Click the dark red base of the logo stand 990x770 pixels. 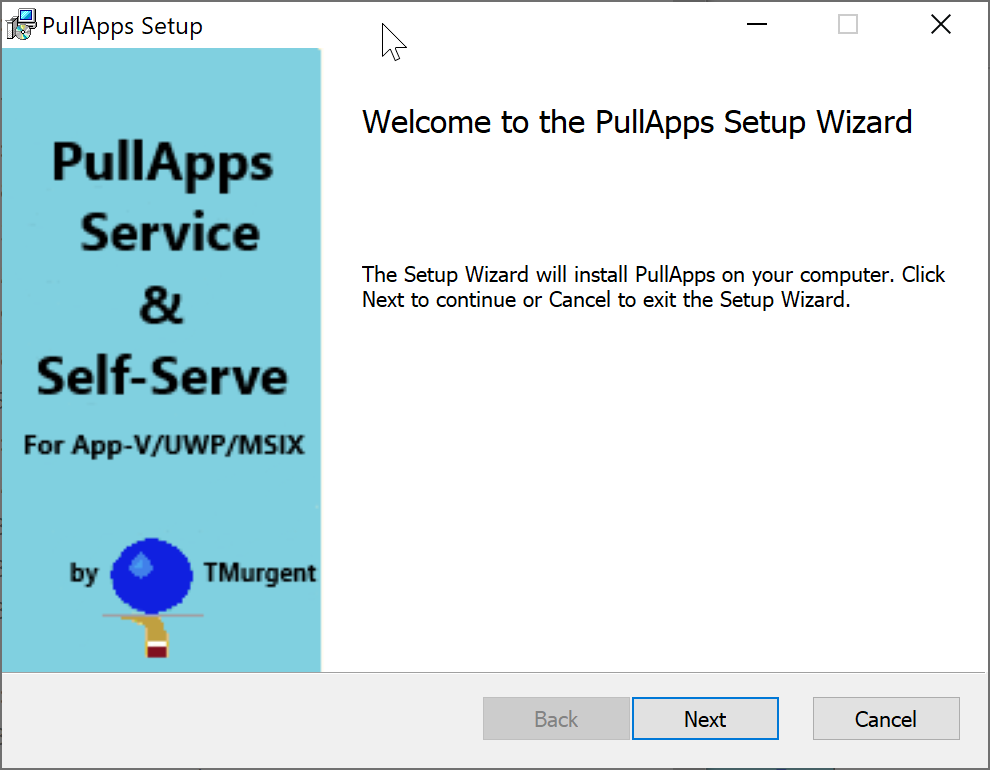157,652
